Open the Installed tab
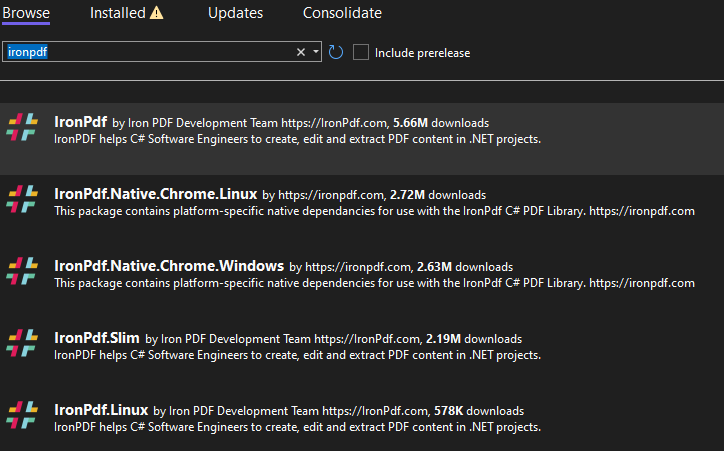The height and width of the screenshot is (451, 724). (117, 13)
